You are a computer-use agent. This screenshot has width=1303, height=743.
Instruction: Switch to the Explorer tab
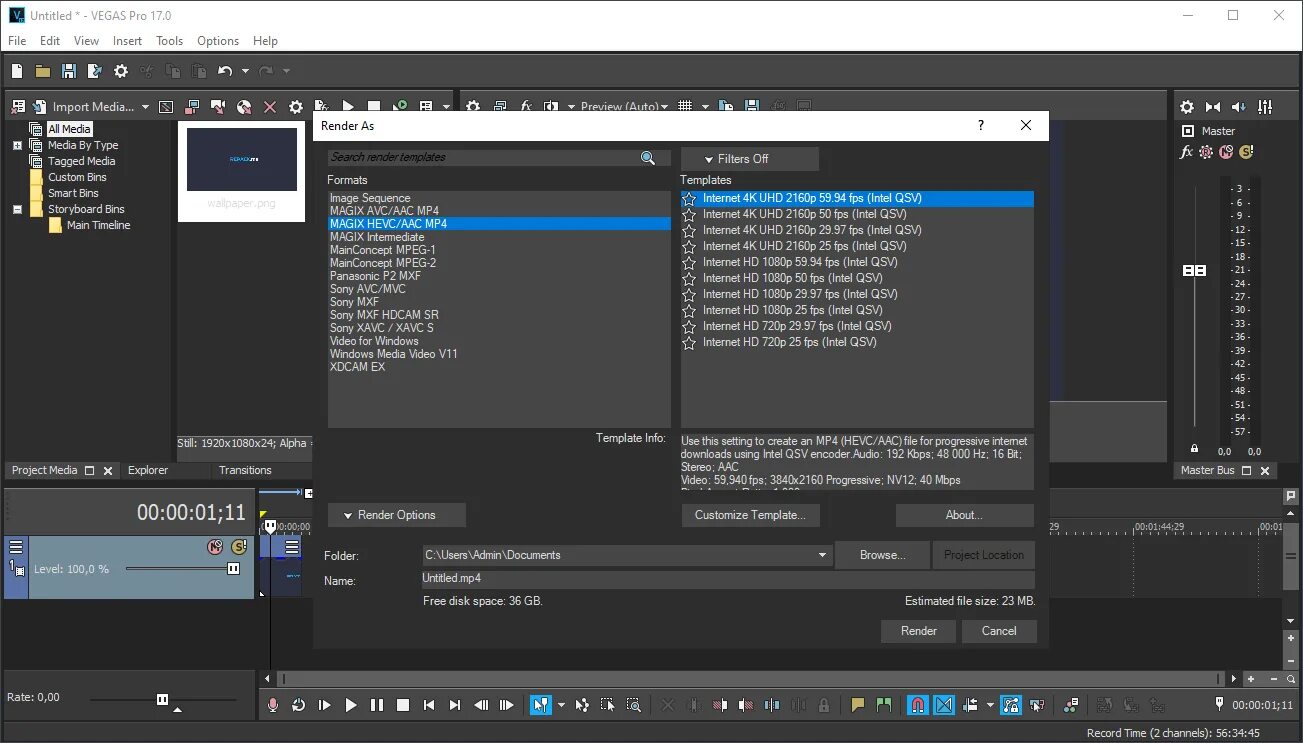(x=148, y=470)
